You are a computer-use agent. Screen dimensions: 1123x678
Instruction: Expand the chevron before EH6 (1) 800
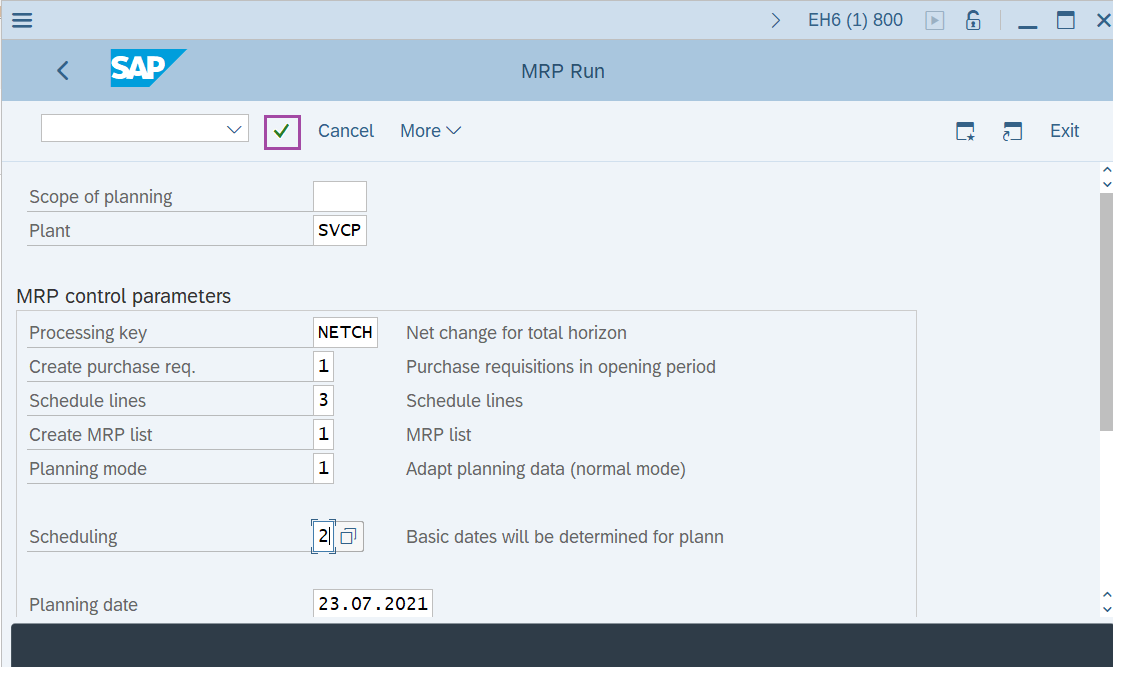pyautogui.click(x=777, y=18)
